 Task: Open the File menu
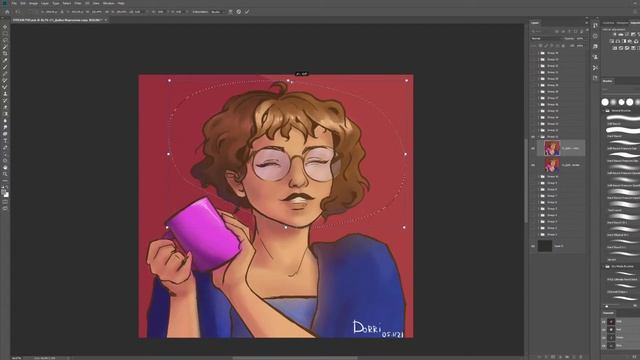[x=14, y=3]
